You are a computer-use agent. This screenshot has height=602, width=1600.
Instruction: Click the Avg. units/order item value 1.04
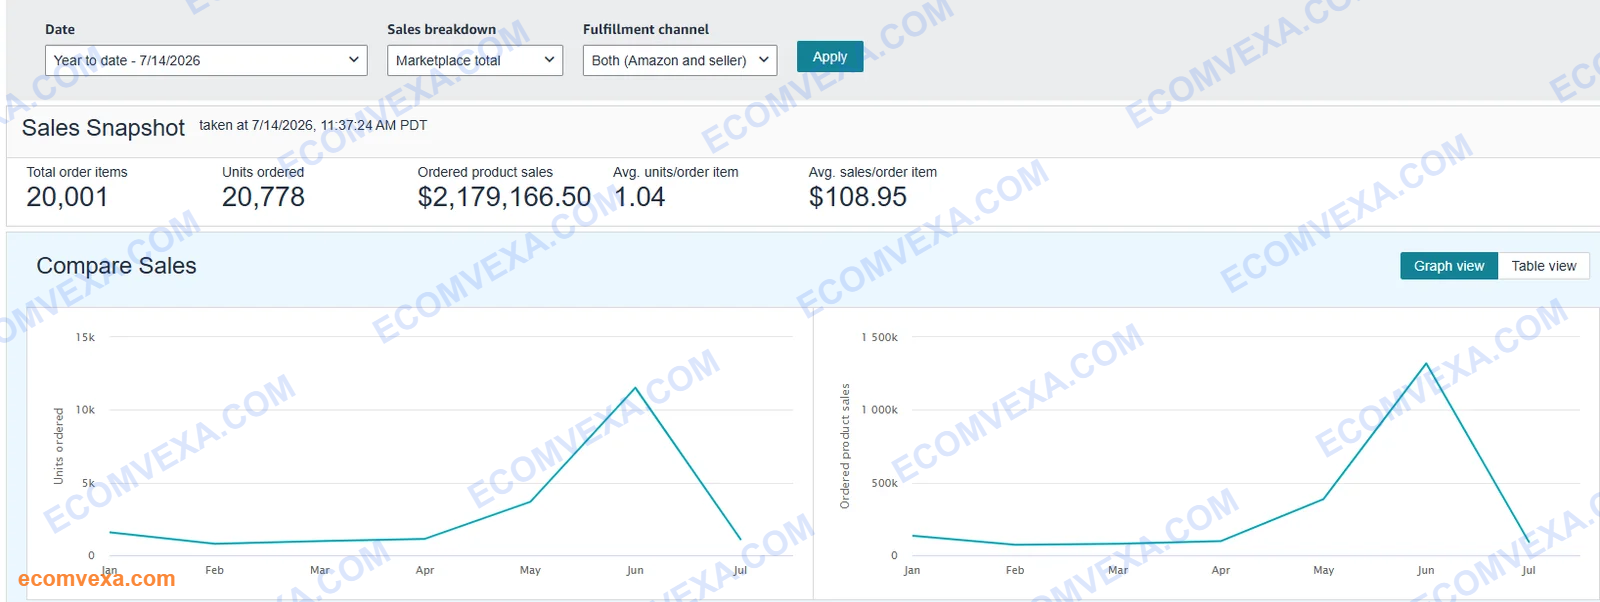click(x=639, y=197)
